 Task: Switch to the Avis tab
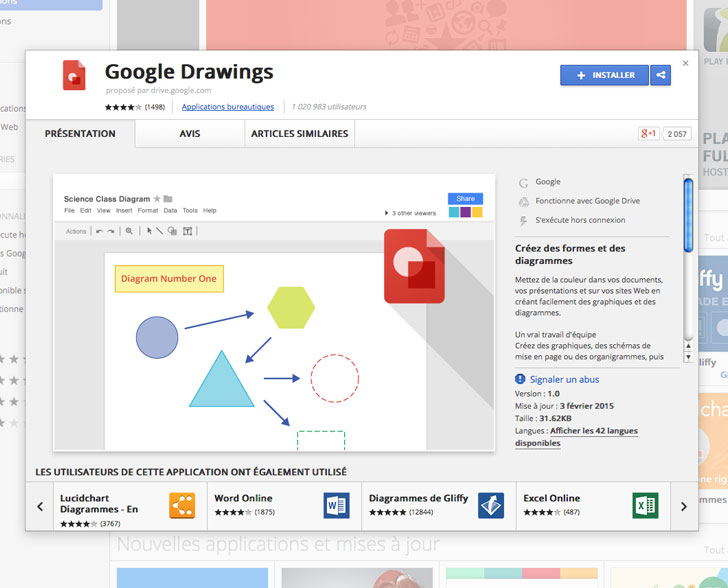point(190,134)
